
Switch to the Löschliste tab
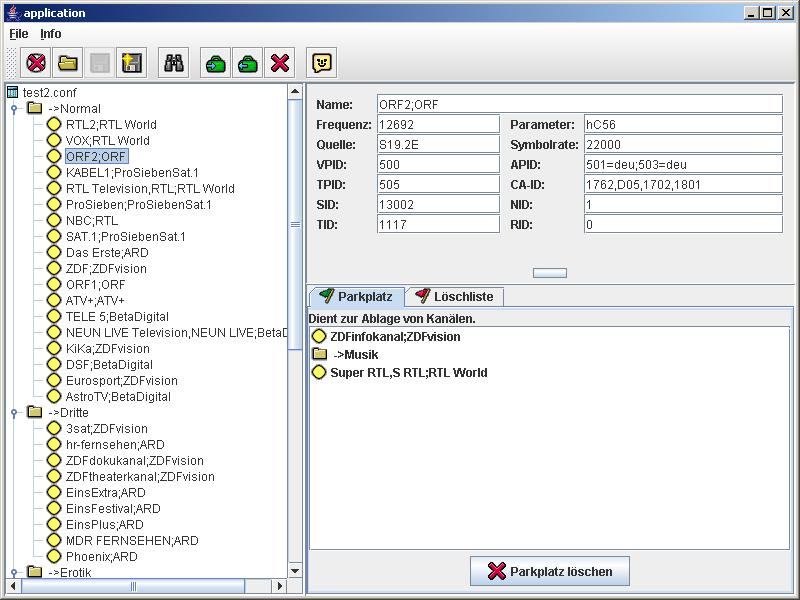click(454, 297)
